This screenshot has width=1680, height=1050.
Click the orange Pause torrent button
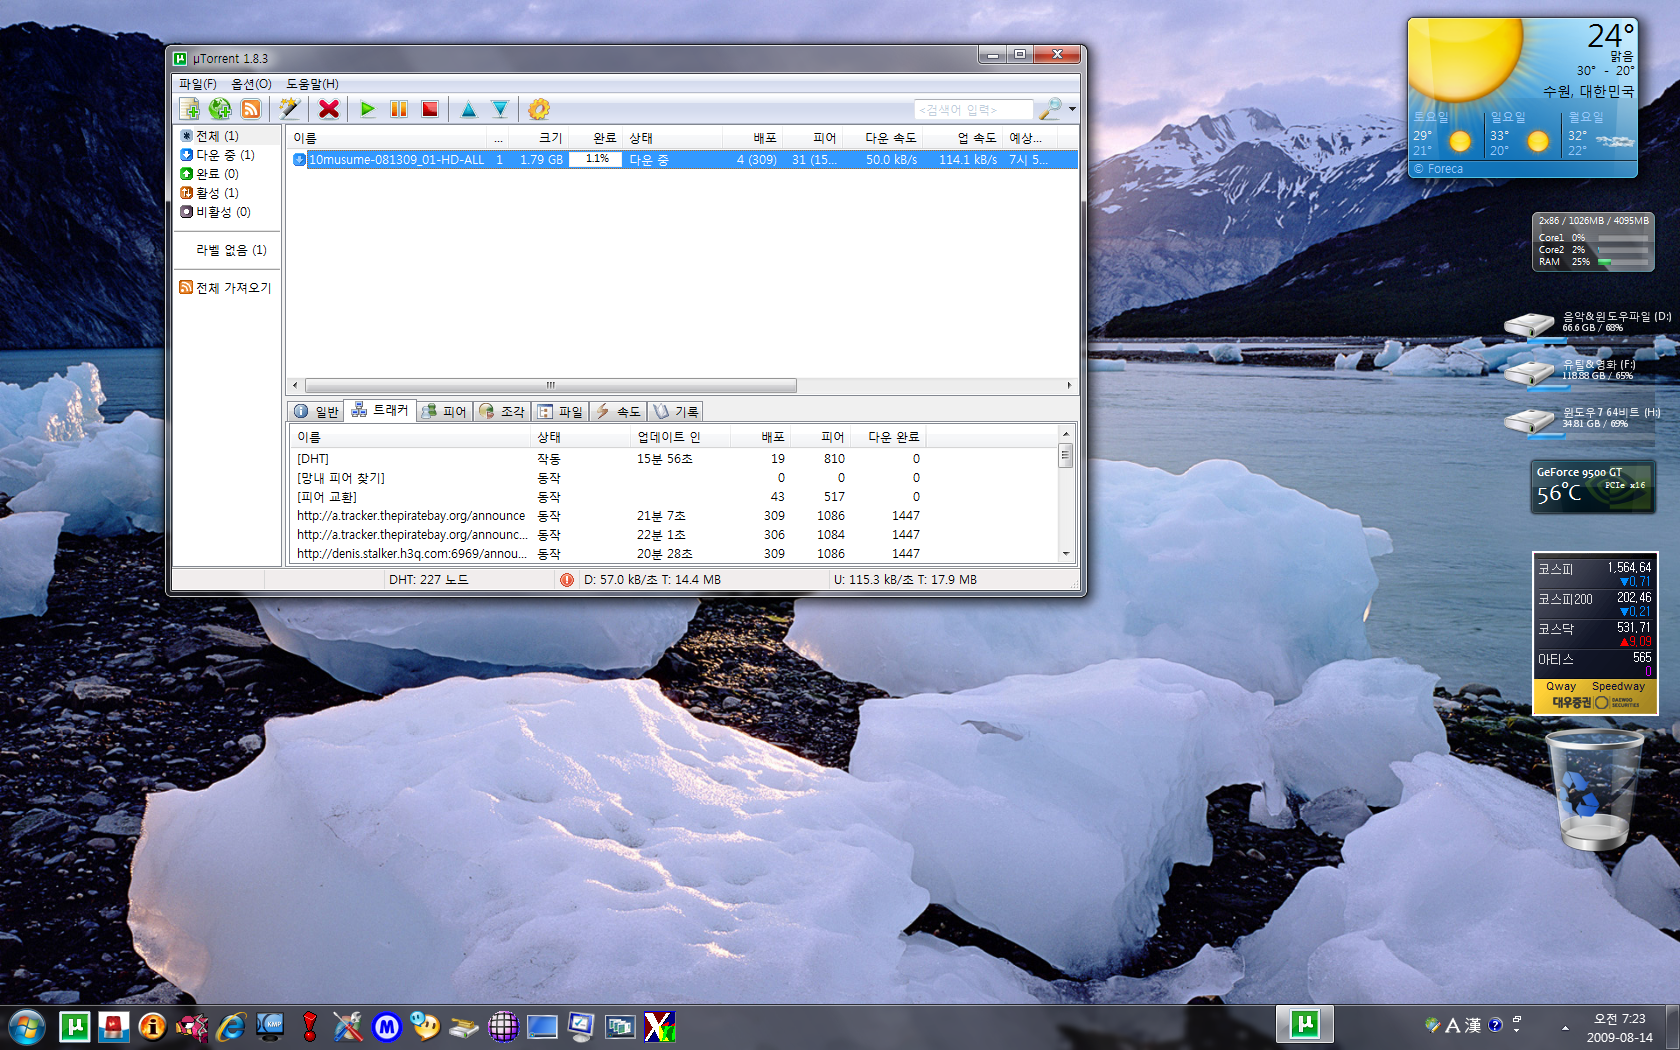point(399,109)
